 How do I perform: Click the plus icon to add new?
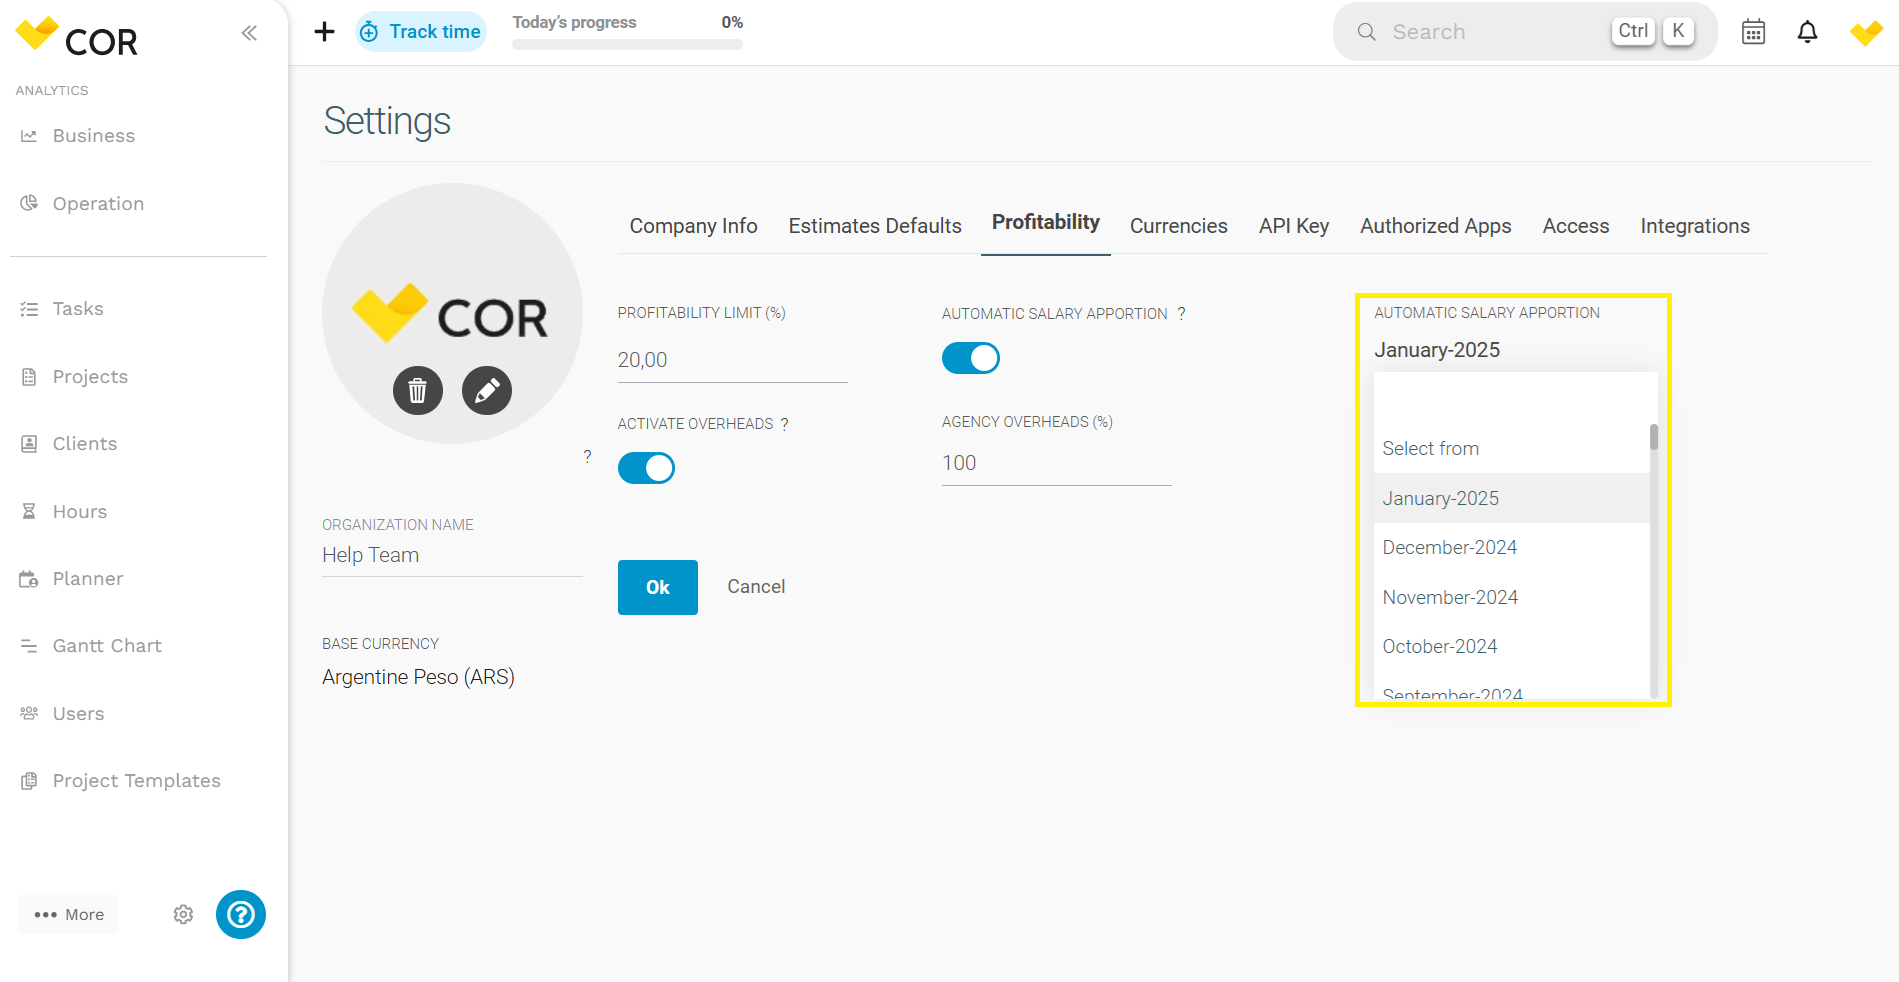324,32
